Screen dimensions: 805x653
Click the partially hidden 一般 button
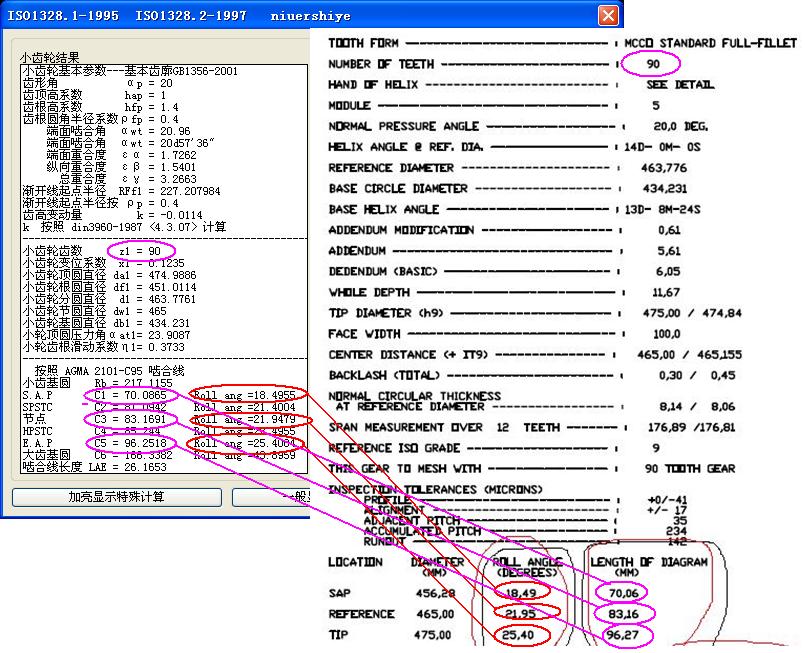[271, 496]
